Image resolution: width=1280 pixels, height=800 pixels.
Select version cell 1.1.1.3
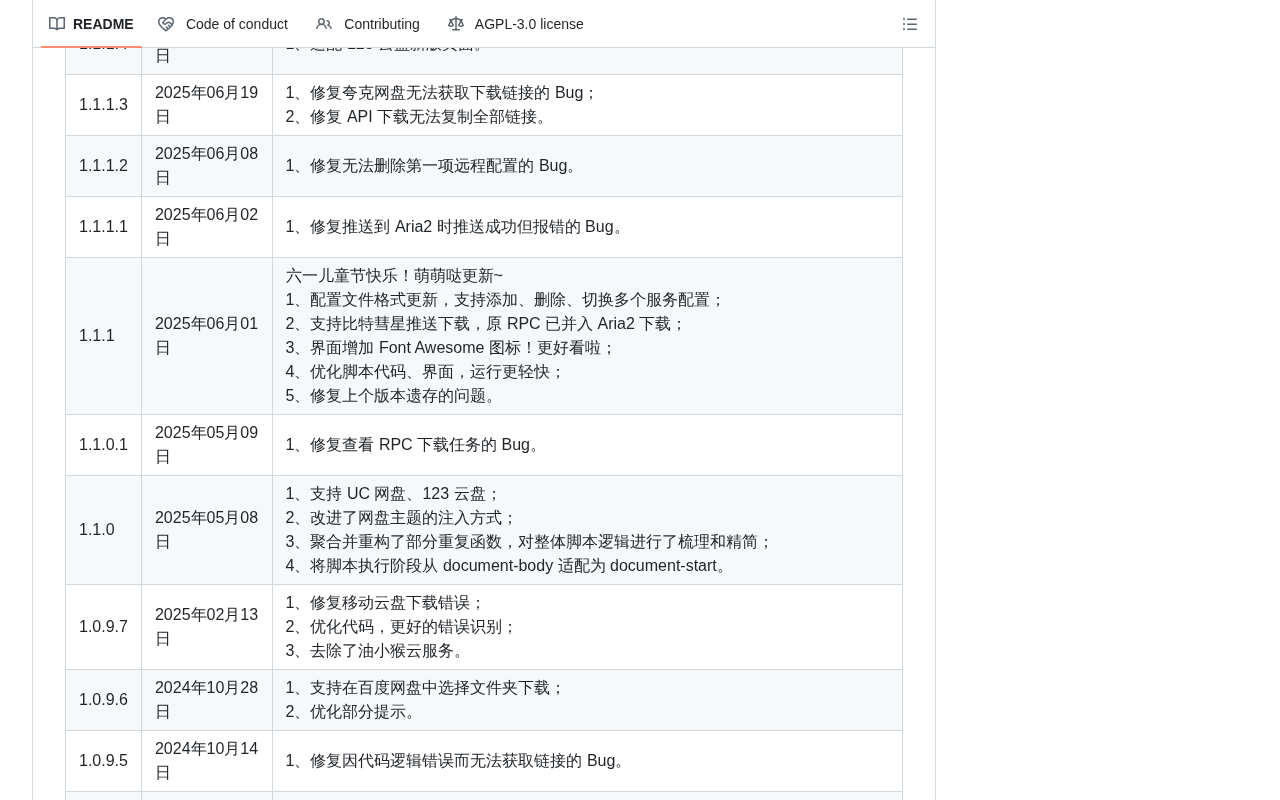coord(104,105)
